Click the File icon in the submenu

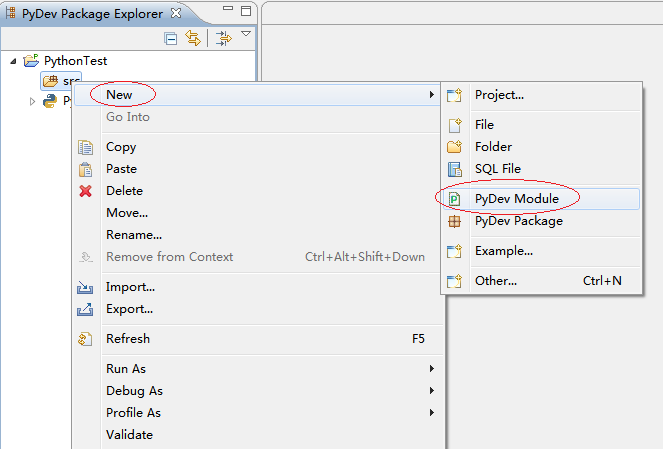coord(454,125)
